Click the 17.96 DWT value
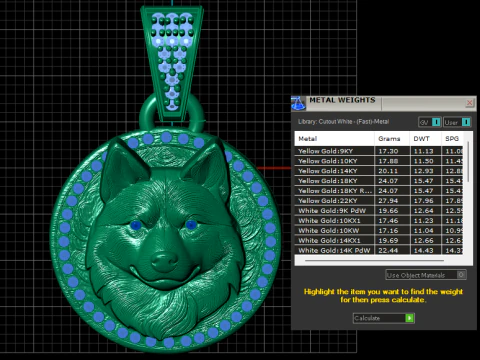This screenshot has width=480, height=360. 423,201
